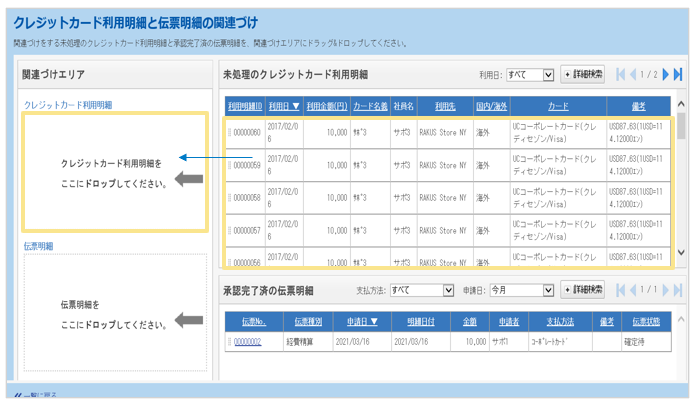The image size is (696, 404).
Task: Jump to first page of credit card statements
Action: point(621,75)
